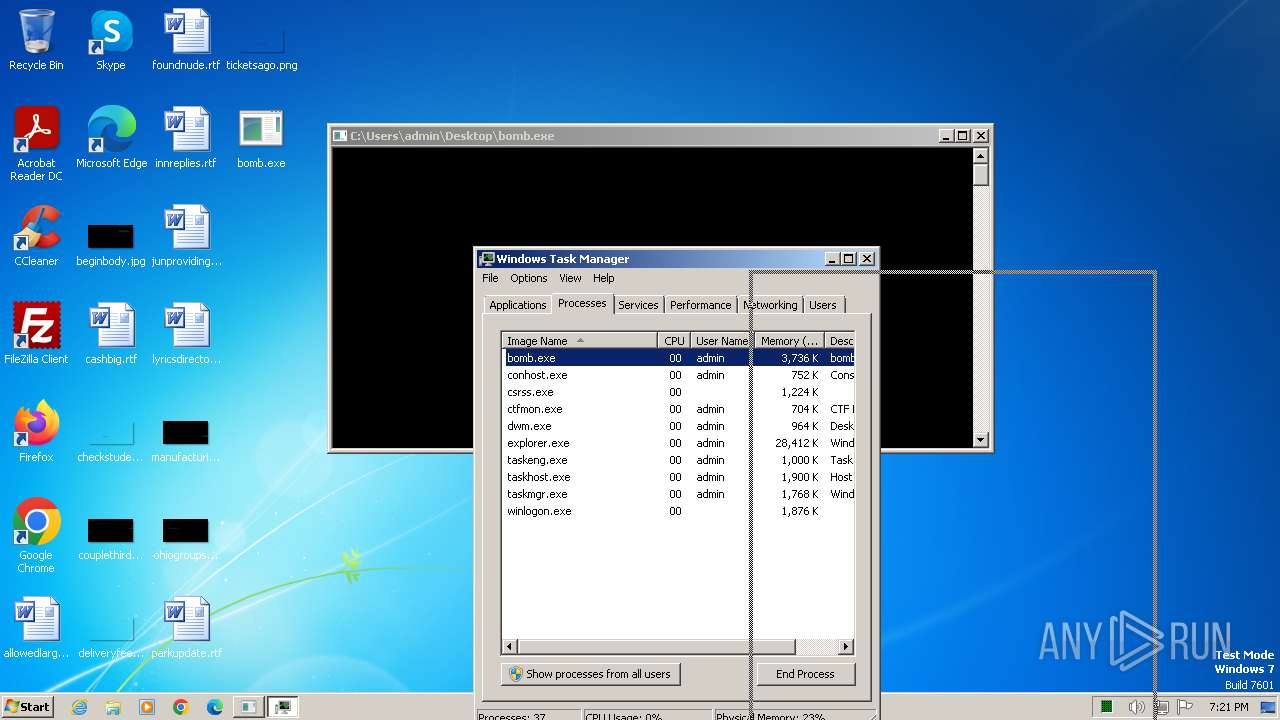Open Chrome from the taskbar
This screenshot has height=720, width=1280.
coord(181,707)
